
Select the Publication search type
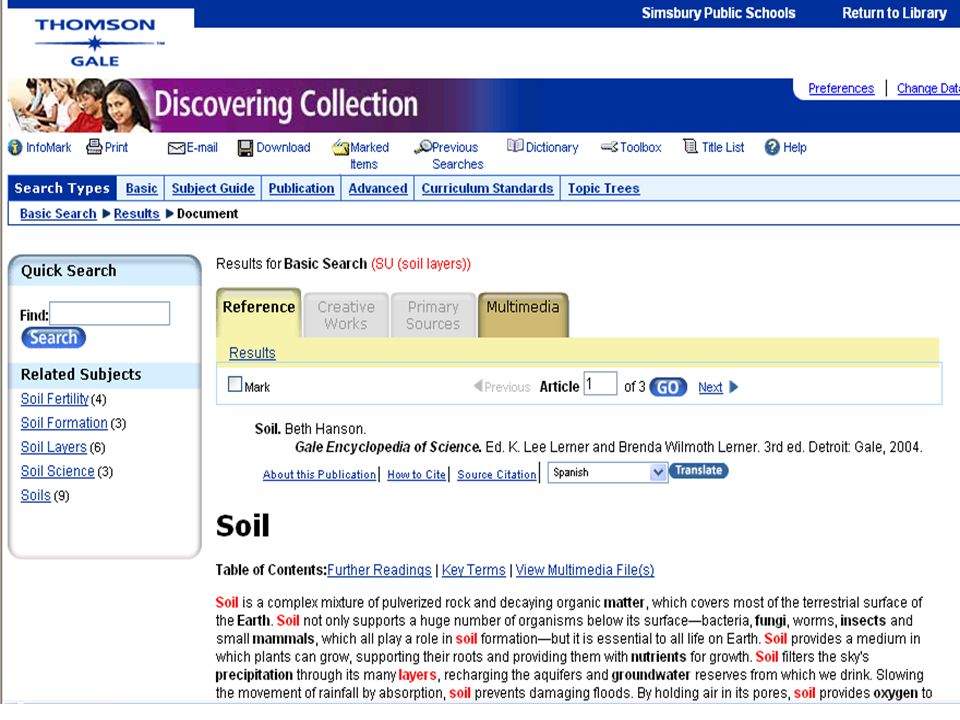coord(301,189)
